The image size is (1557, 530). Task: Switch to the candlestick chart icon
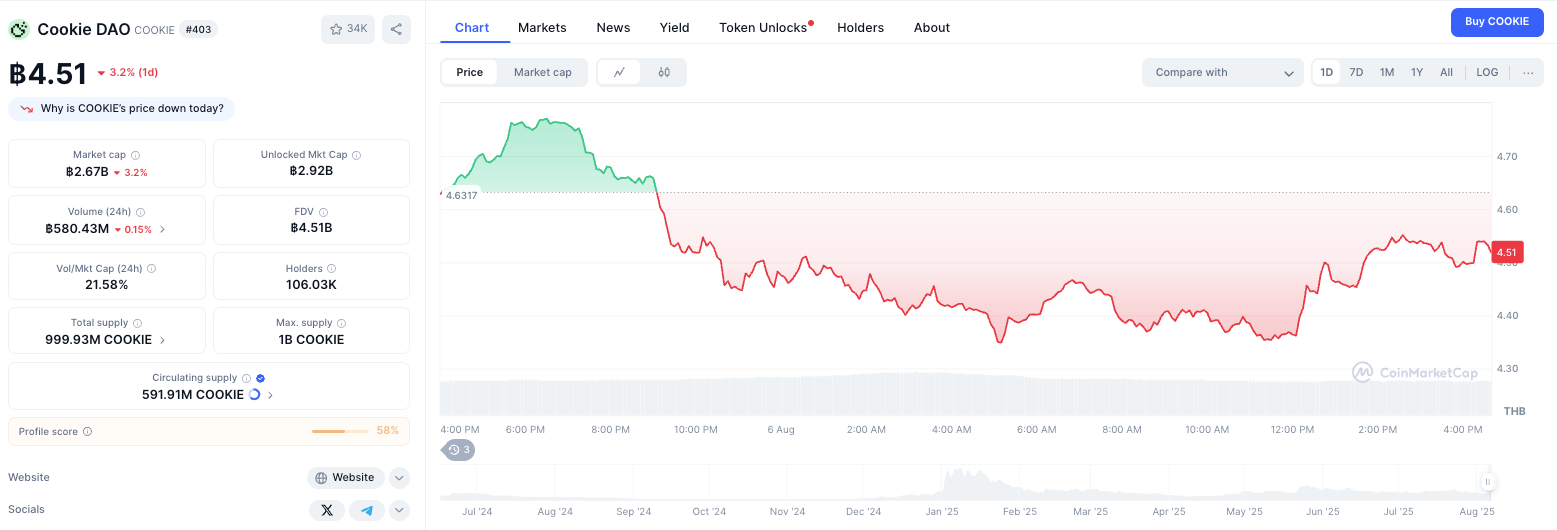click(664, 72)
